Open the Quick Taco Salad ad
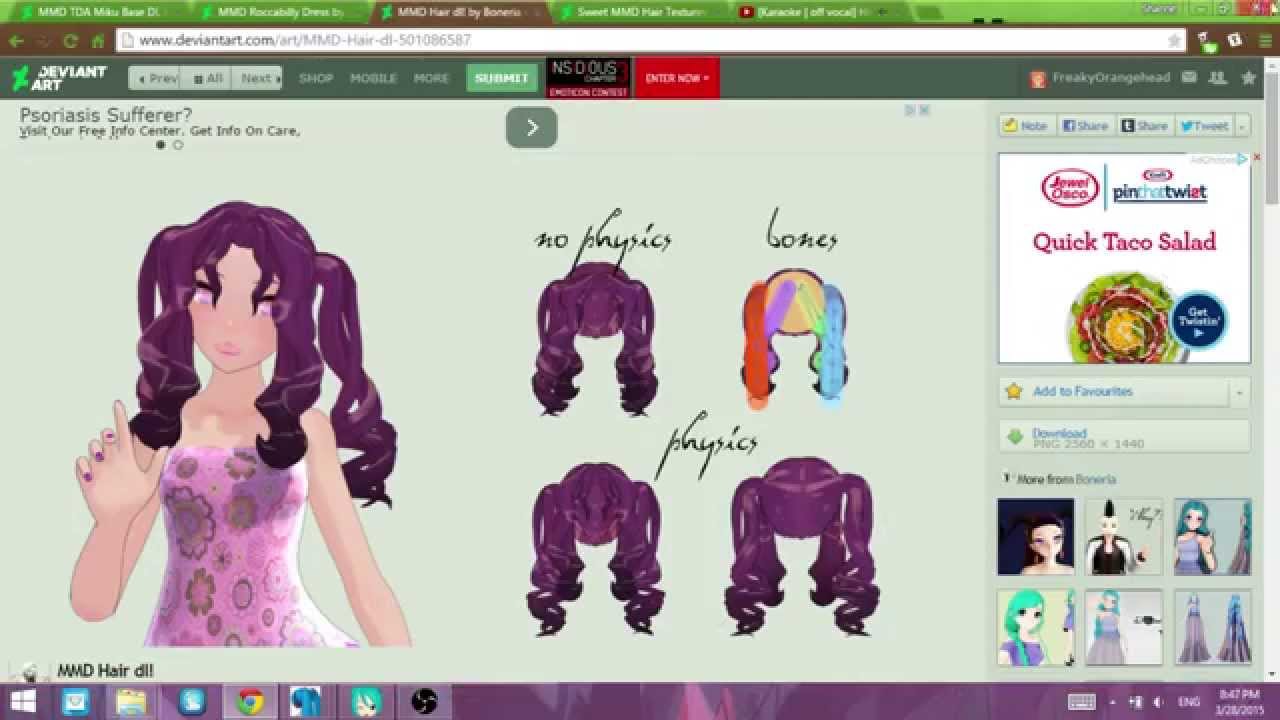The image size is (1280, 720). coord(1124,258)
